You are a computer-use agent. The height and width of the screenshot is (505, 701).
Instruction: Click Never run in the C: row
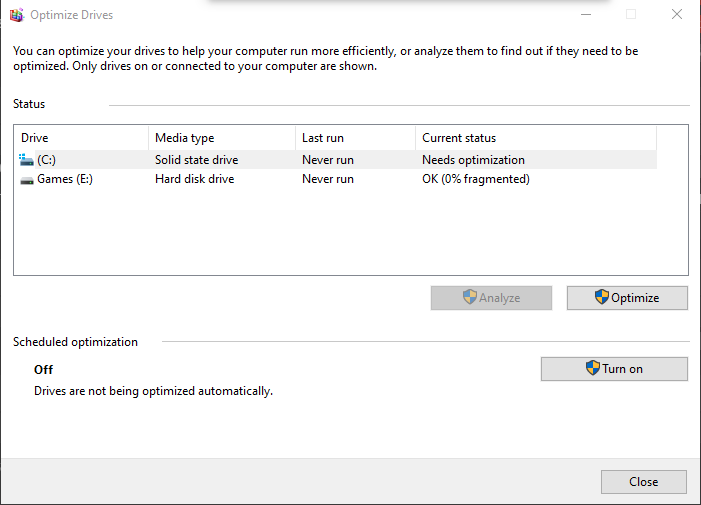tap(328, 160)
